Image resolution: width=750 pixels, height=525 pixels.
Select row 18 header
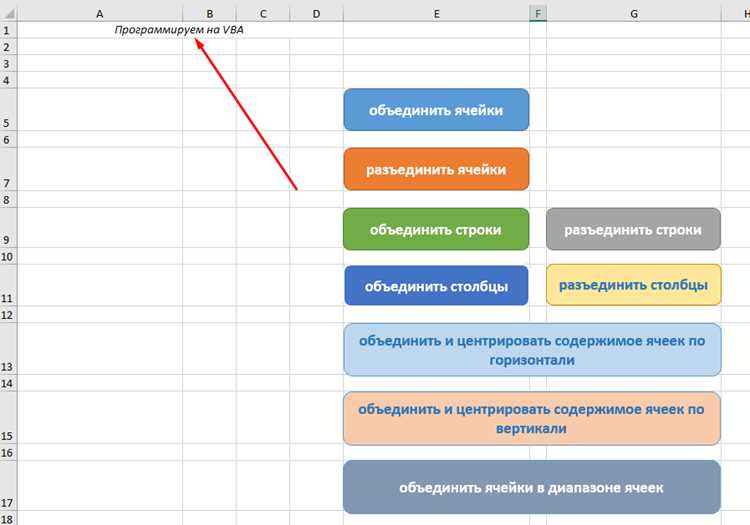tap(8, 518)
